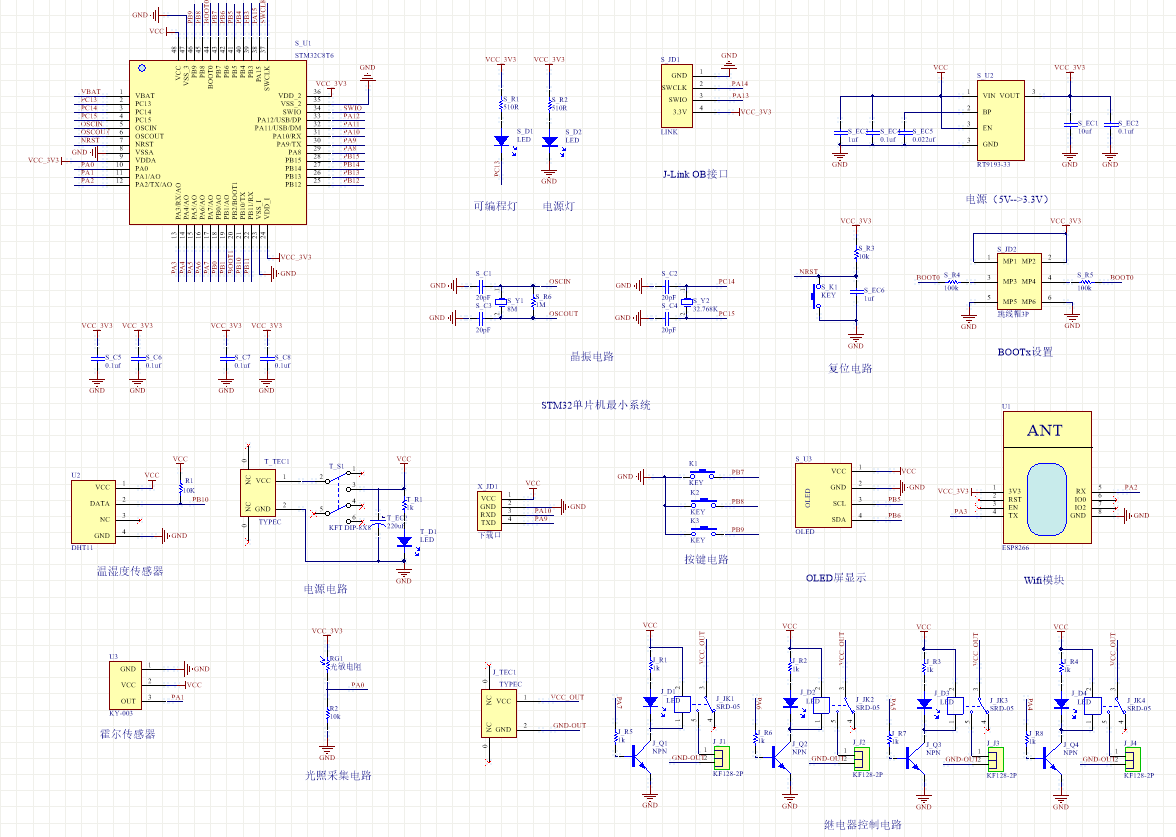1176x837 pixels.
Task: Select the STM32C8T6 microcontroller chip
Action: (217, 141)
